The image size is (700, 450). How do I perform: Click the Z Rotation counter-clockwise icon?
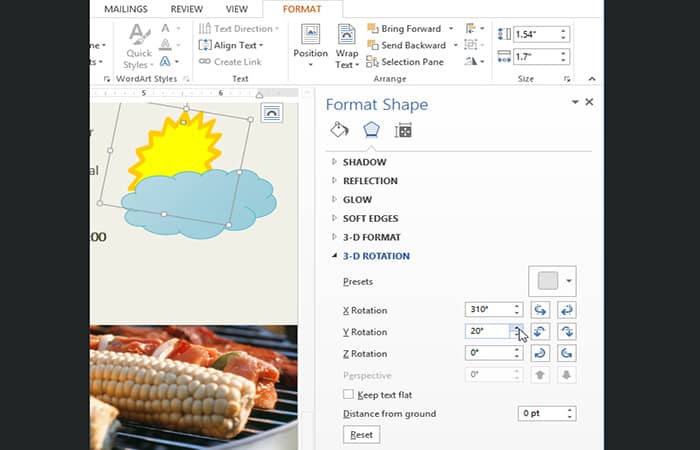coord(567,353)
